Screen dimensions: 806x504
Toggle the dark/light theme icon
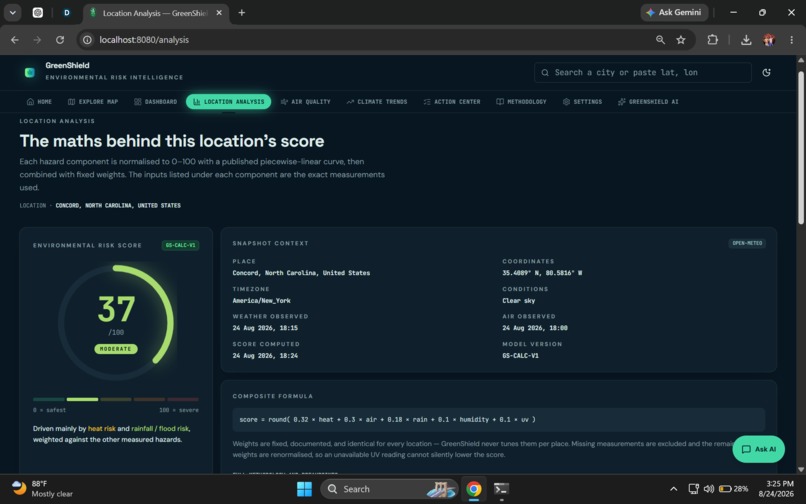pyautogui.click(x=766, y=73)
